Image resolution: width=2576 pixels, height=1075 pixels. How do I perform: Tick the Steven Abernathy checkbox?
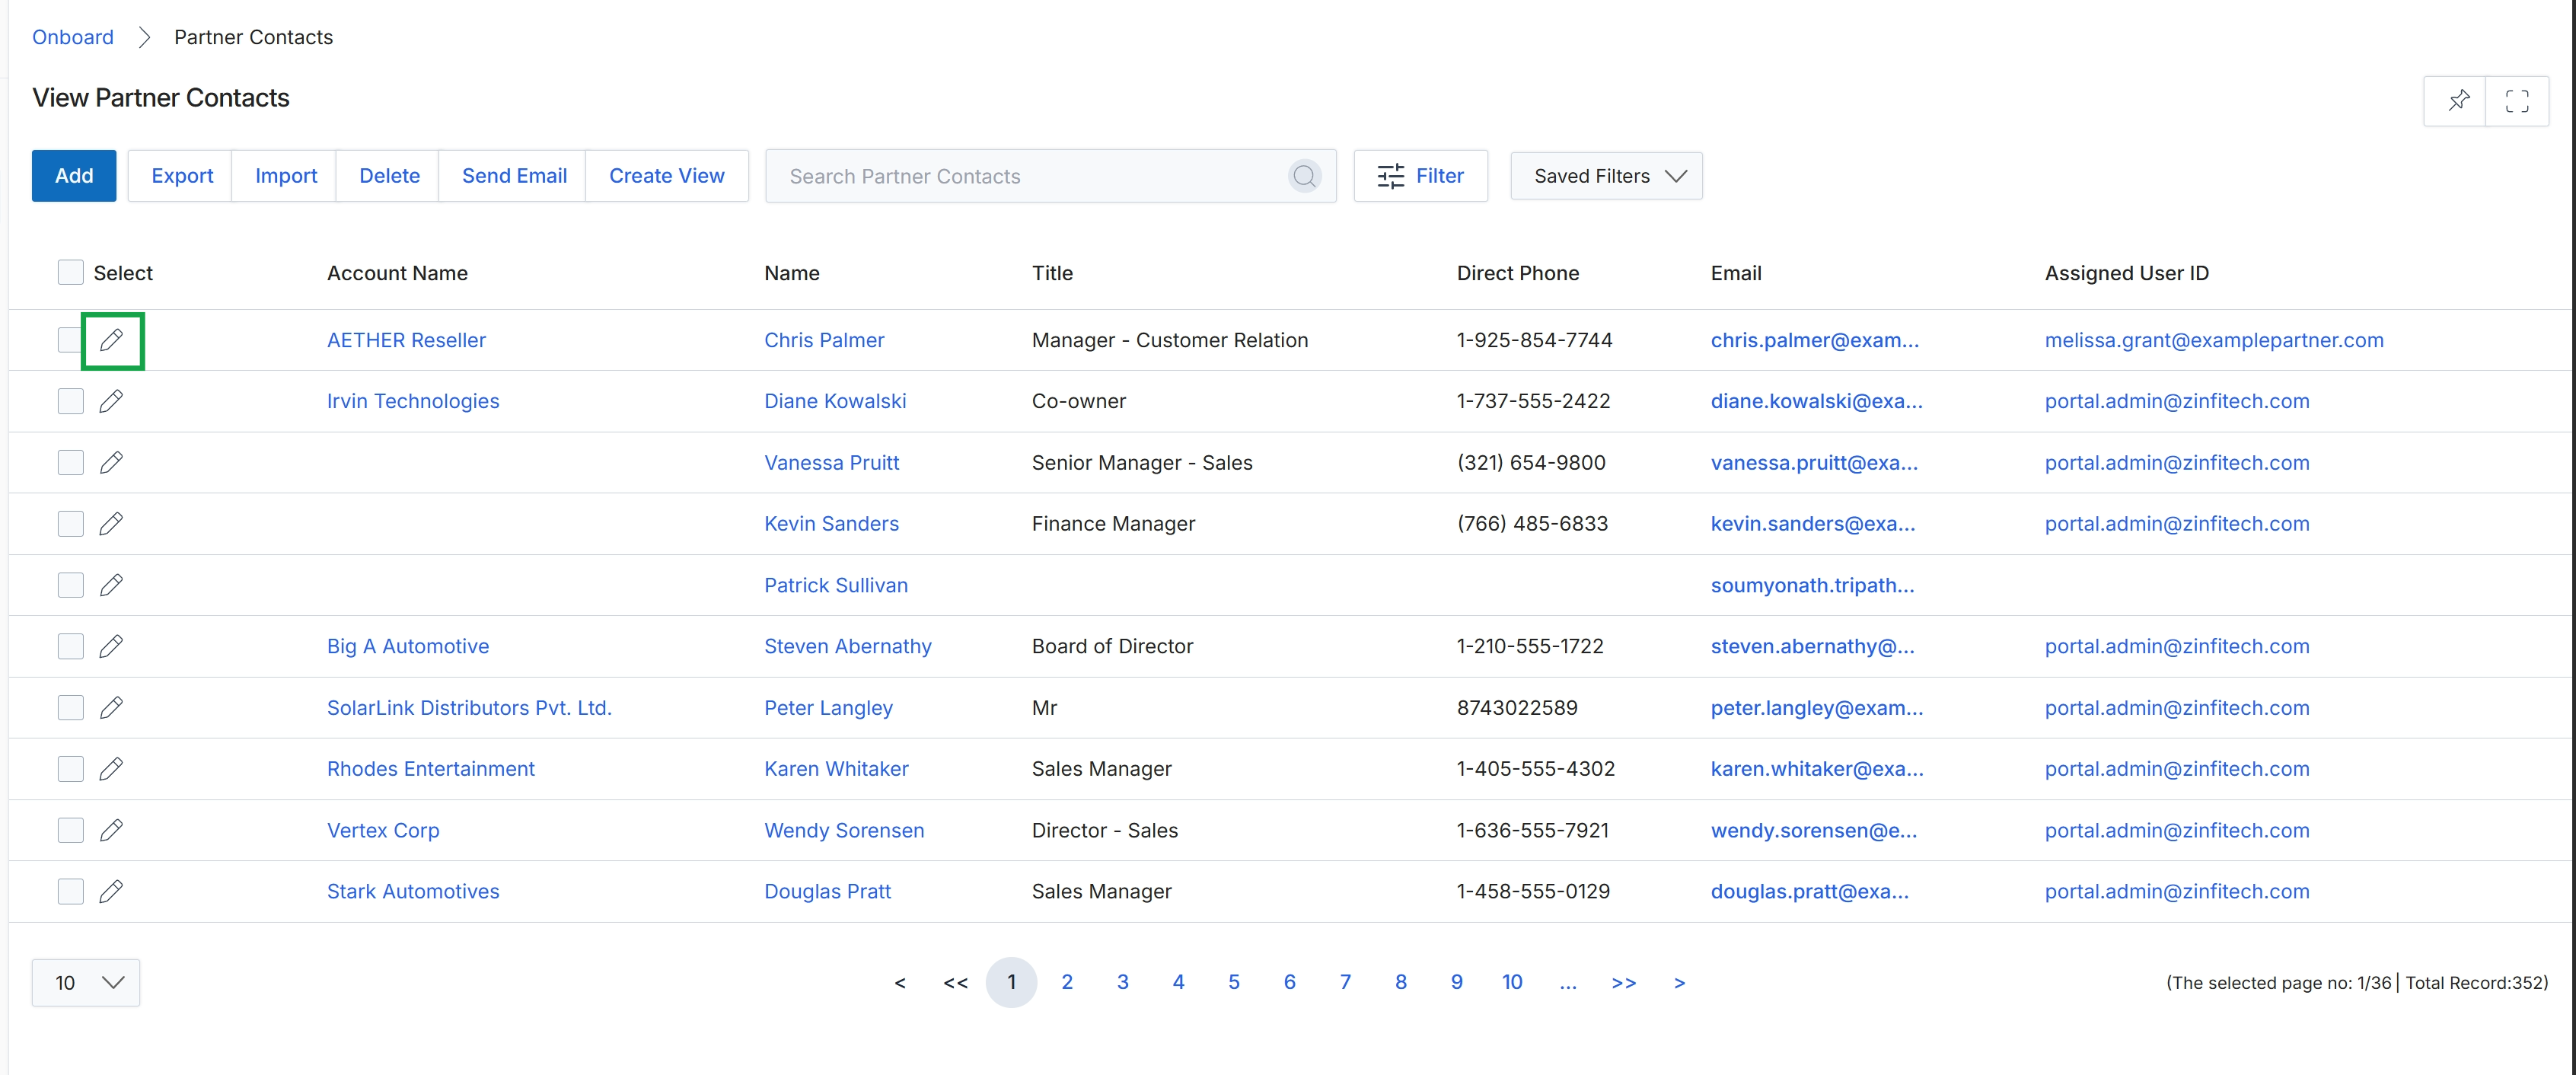click(70, 646)
